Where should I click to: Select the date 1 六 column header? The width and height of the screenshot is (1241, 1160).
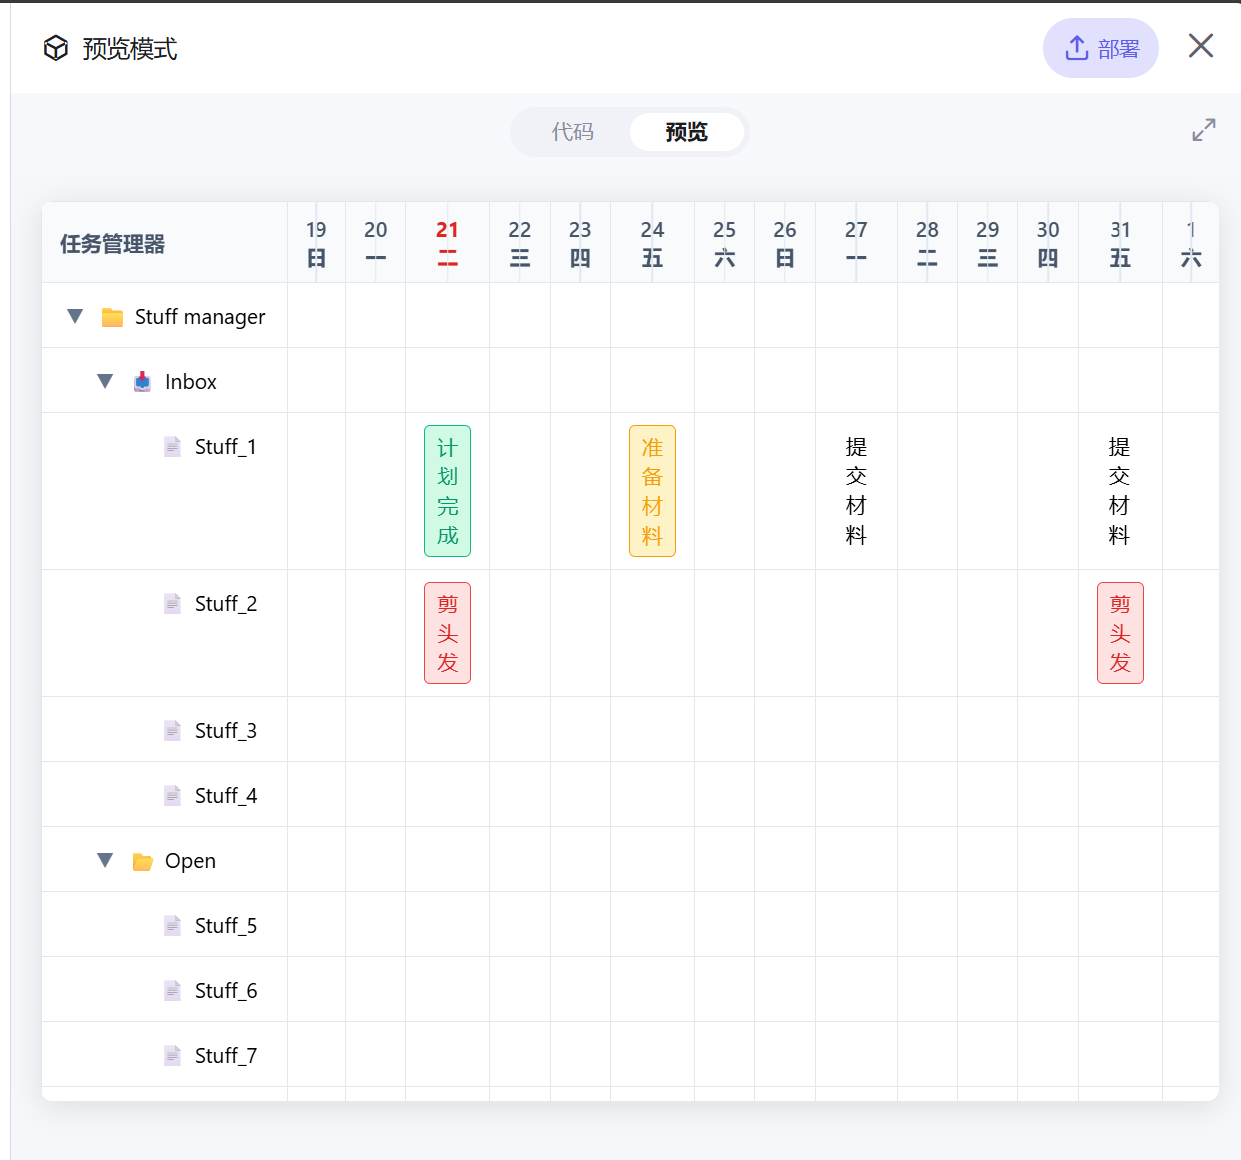click(x=1191, y=243)
